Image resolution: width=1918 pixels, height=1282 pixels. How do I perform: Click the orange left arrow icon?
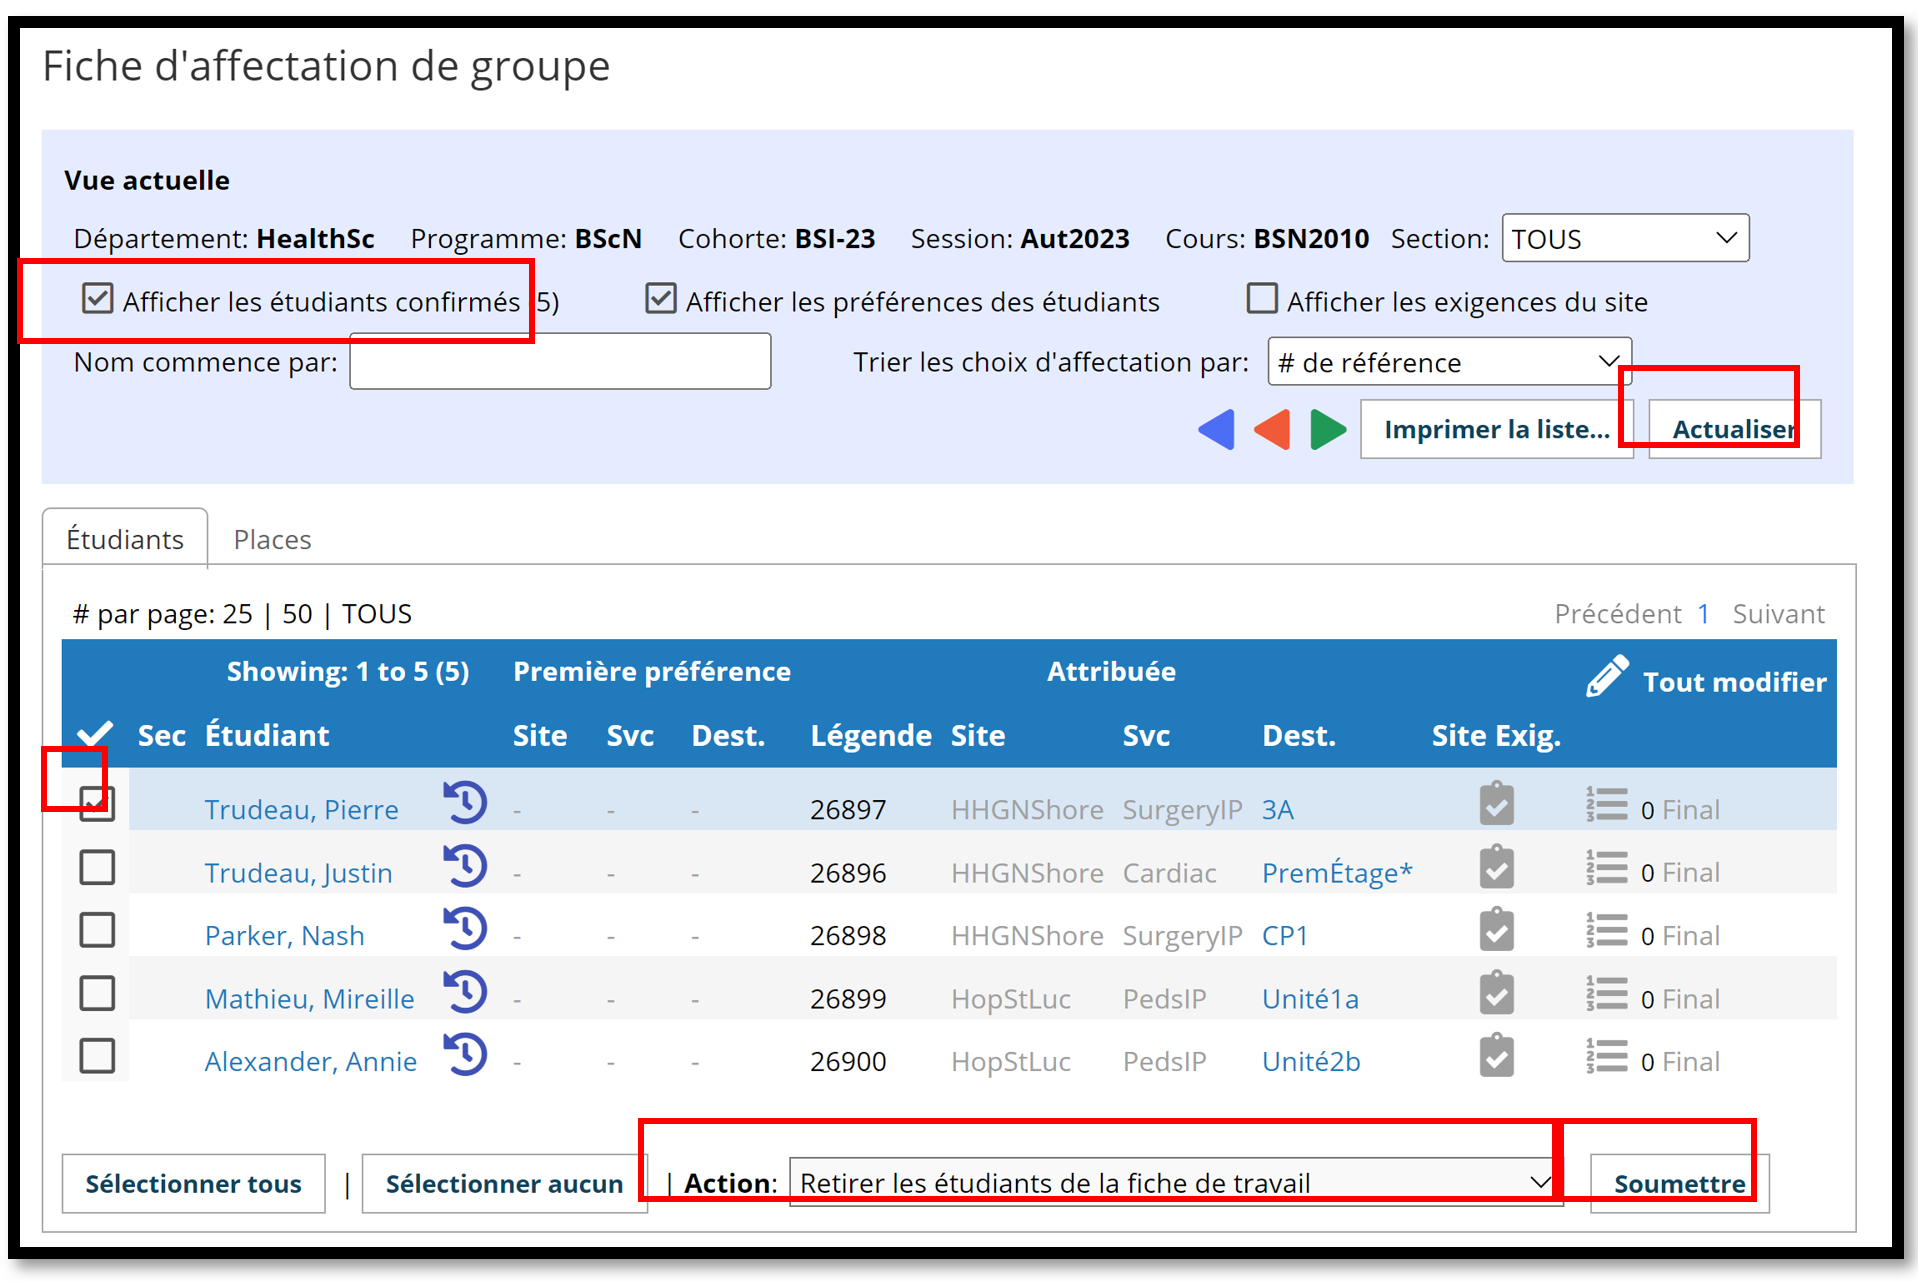tap(1272, 430)
